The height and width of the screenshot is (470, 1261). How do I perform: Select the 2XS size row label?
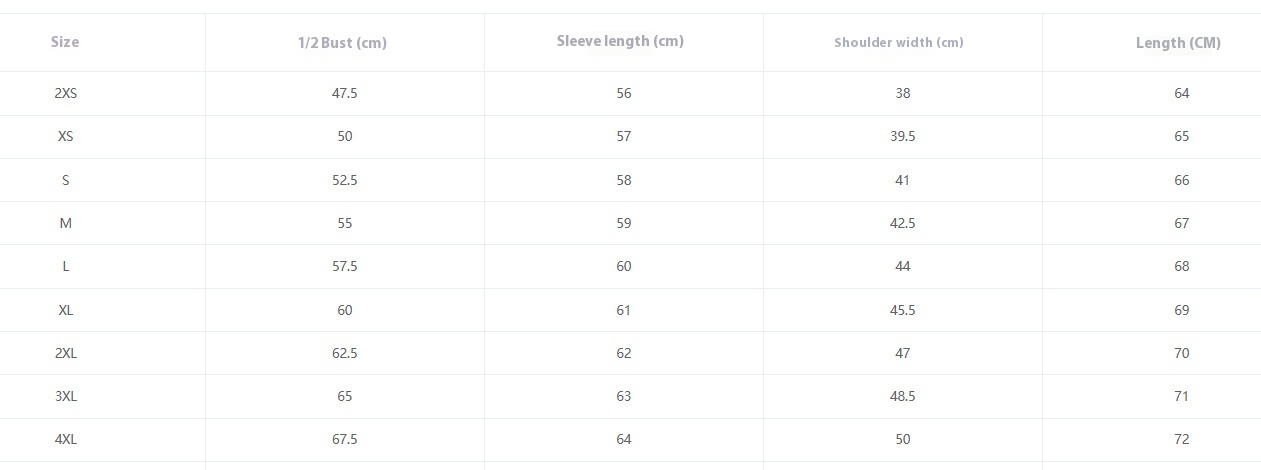[66, 93]
